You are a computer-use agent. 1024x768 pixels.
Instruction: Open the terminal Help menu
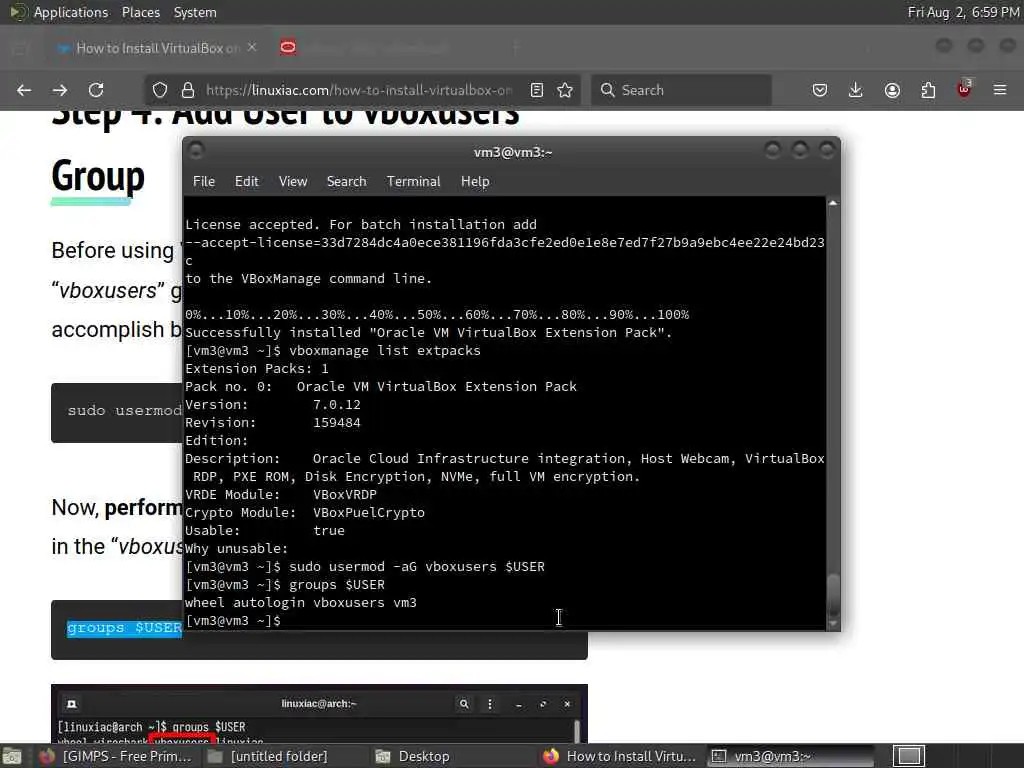[x=475, y=182]
